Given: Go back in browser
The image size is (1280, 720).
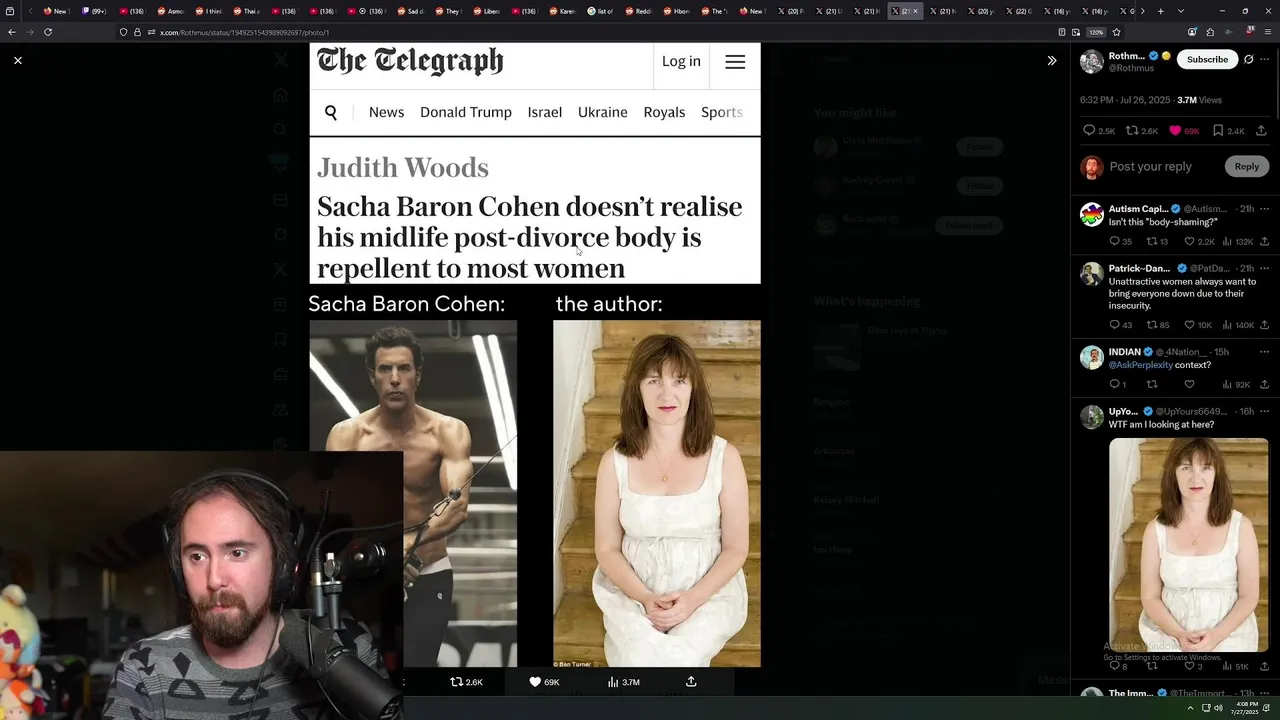Looking at the screenshot, I should tap(12, 32).
